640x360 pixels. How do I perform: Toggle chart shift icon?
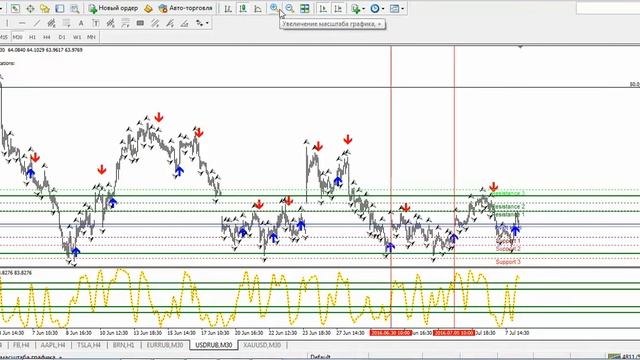tap(338, 8)
